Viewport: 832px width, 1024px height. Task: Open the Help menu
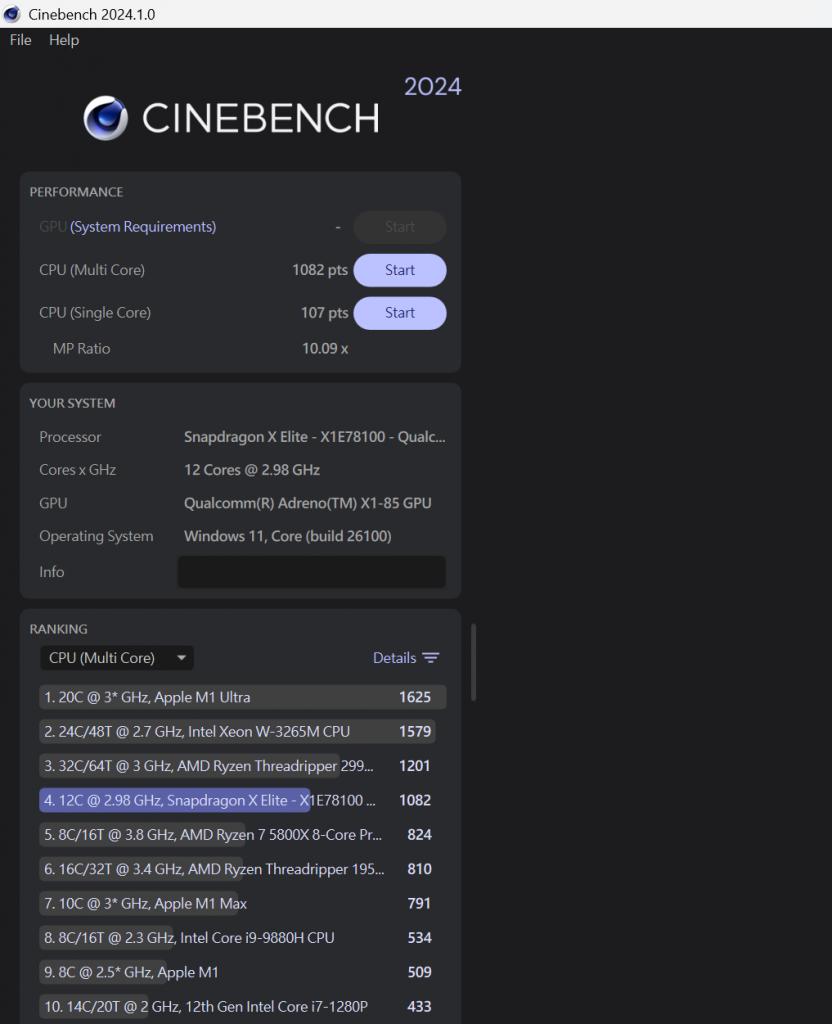click(64, 40)
